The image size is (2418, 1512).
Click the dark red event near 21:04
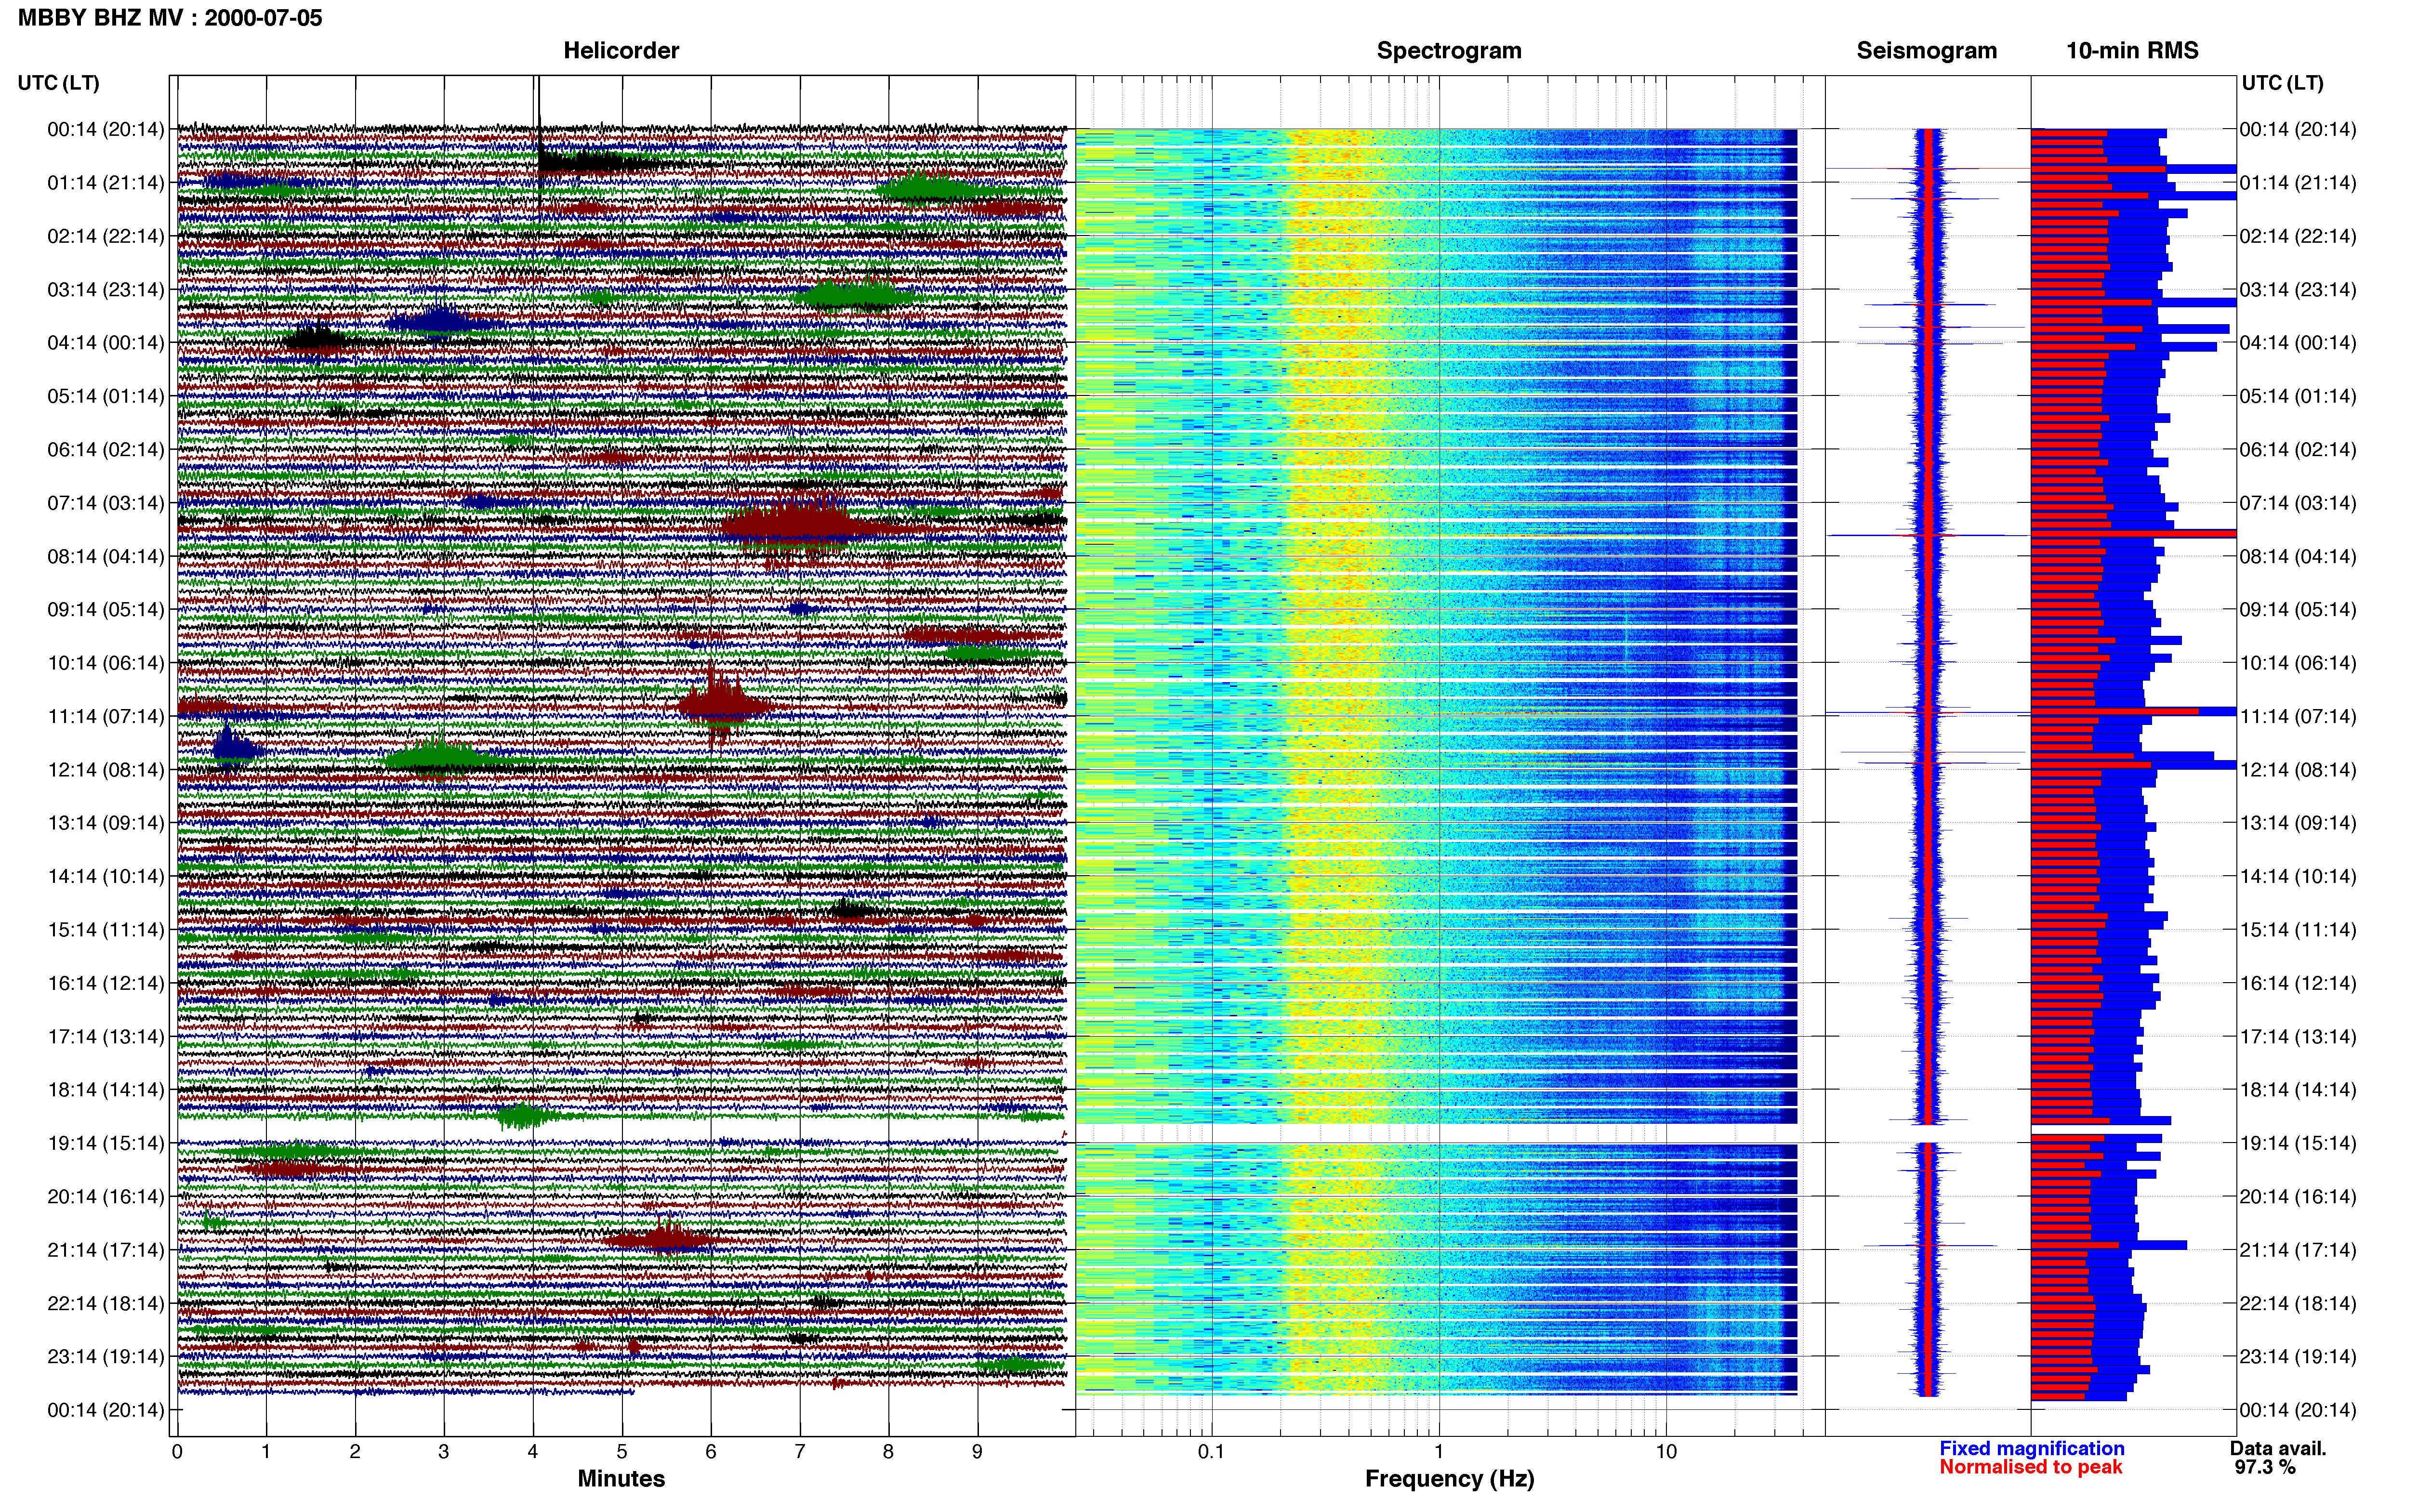point(662,1240)
